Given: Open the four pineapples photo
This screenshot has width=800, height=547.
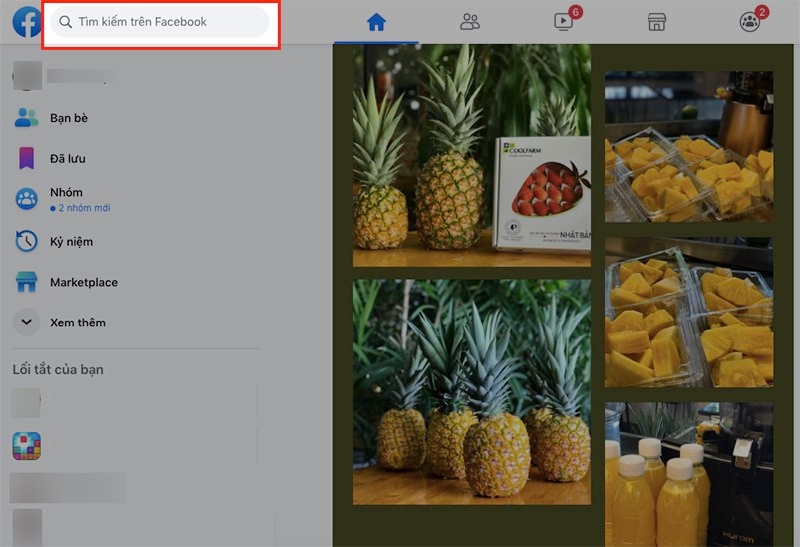Looking at the screenshot, I should [472, 392].
